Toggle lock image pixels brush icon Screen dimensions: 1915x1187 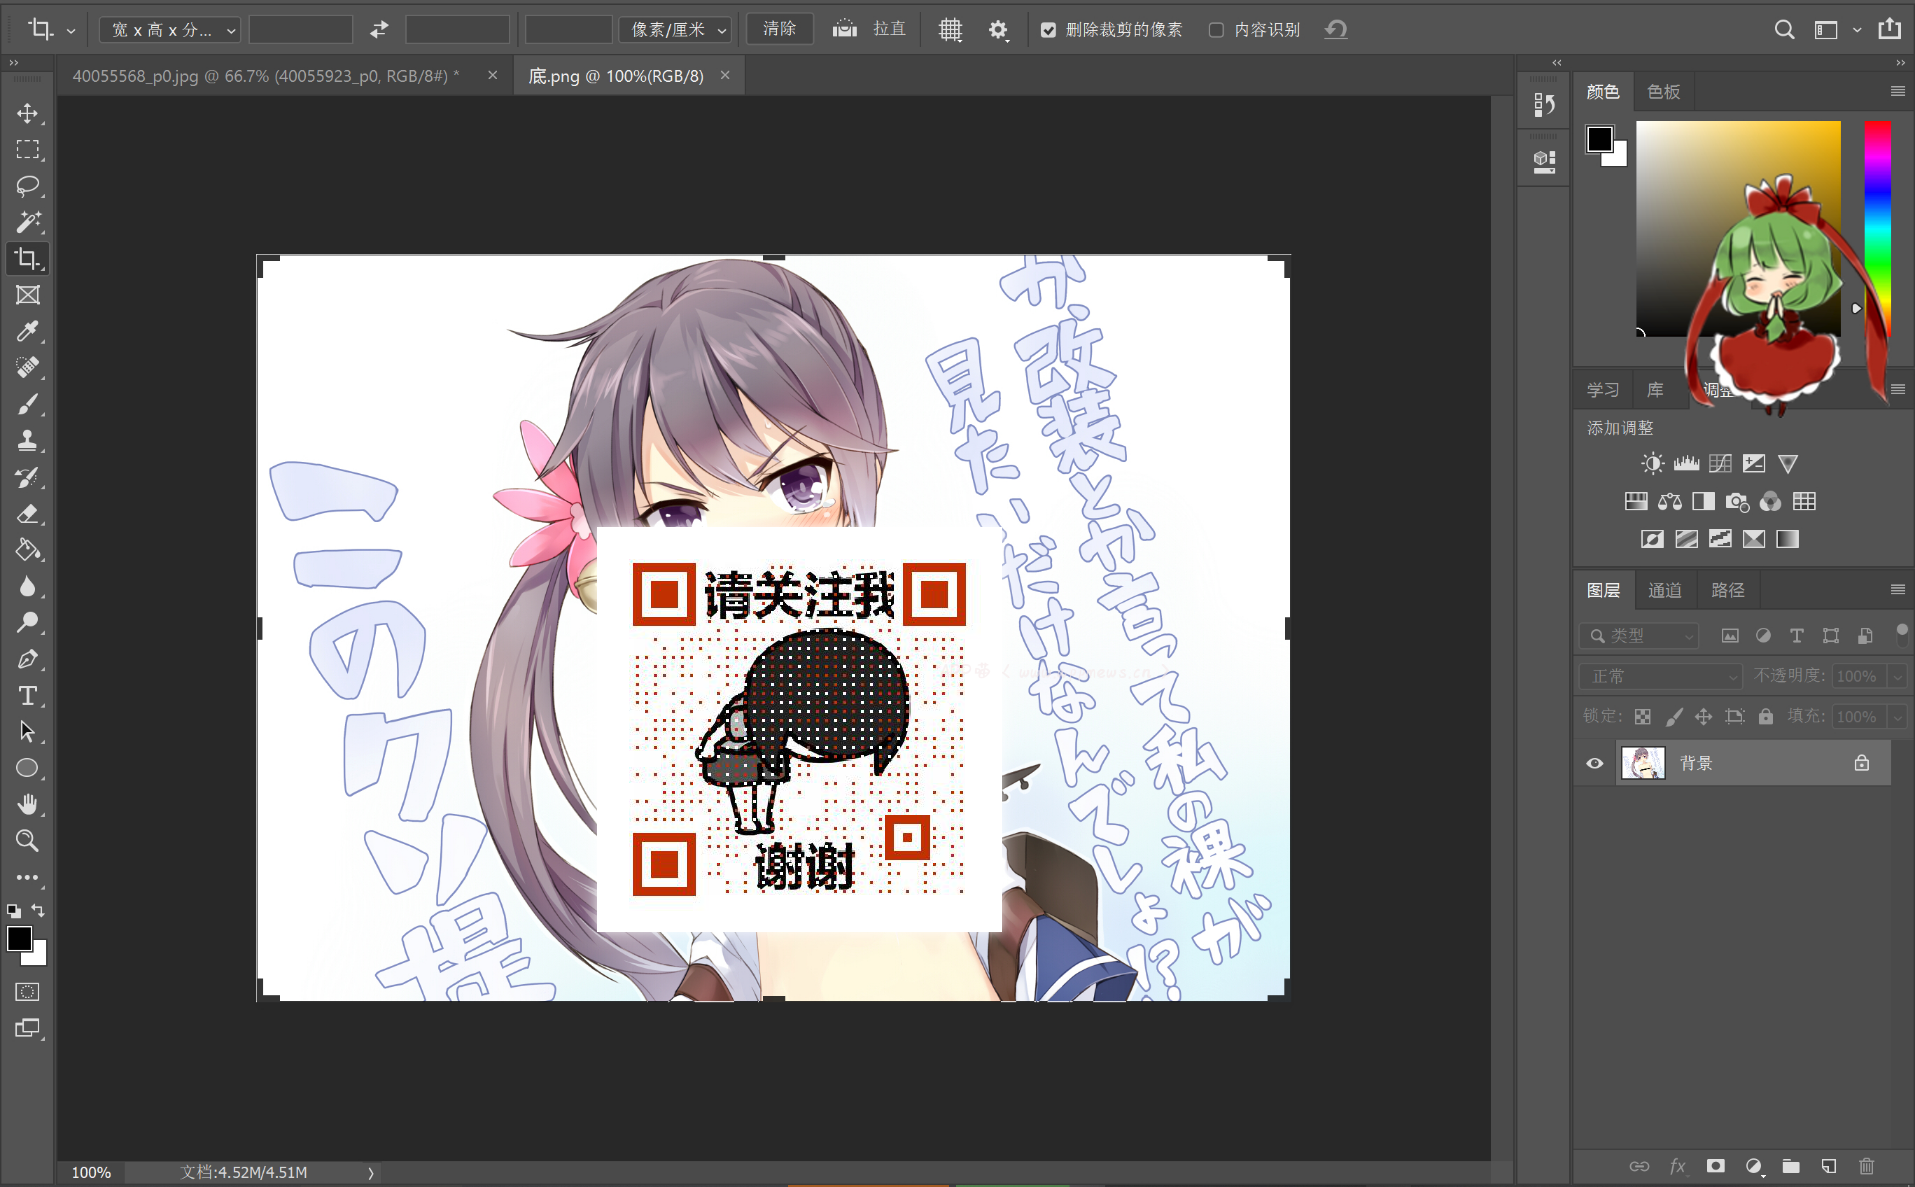tap(1673, 716)
